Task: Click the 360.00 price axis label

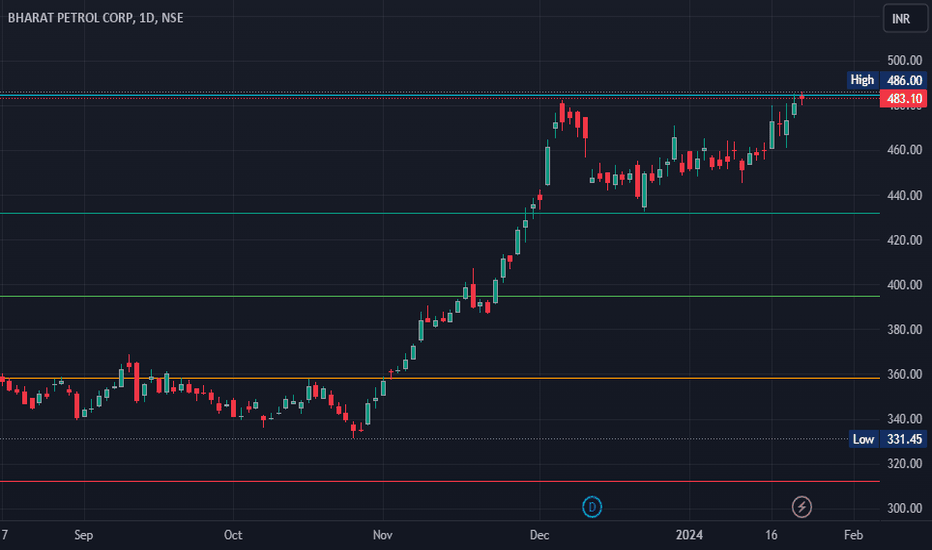Action: click(x=904, y=374)
